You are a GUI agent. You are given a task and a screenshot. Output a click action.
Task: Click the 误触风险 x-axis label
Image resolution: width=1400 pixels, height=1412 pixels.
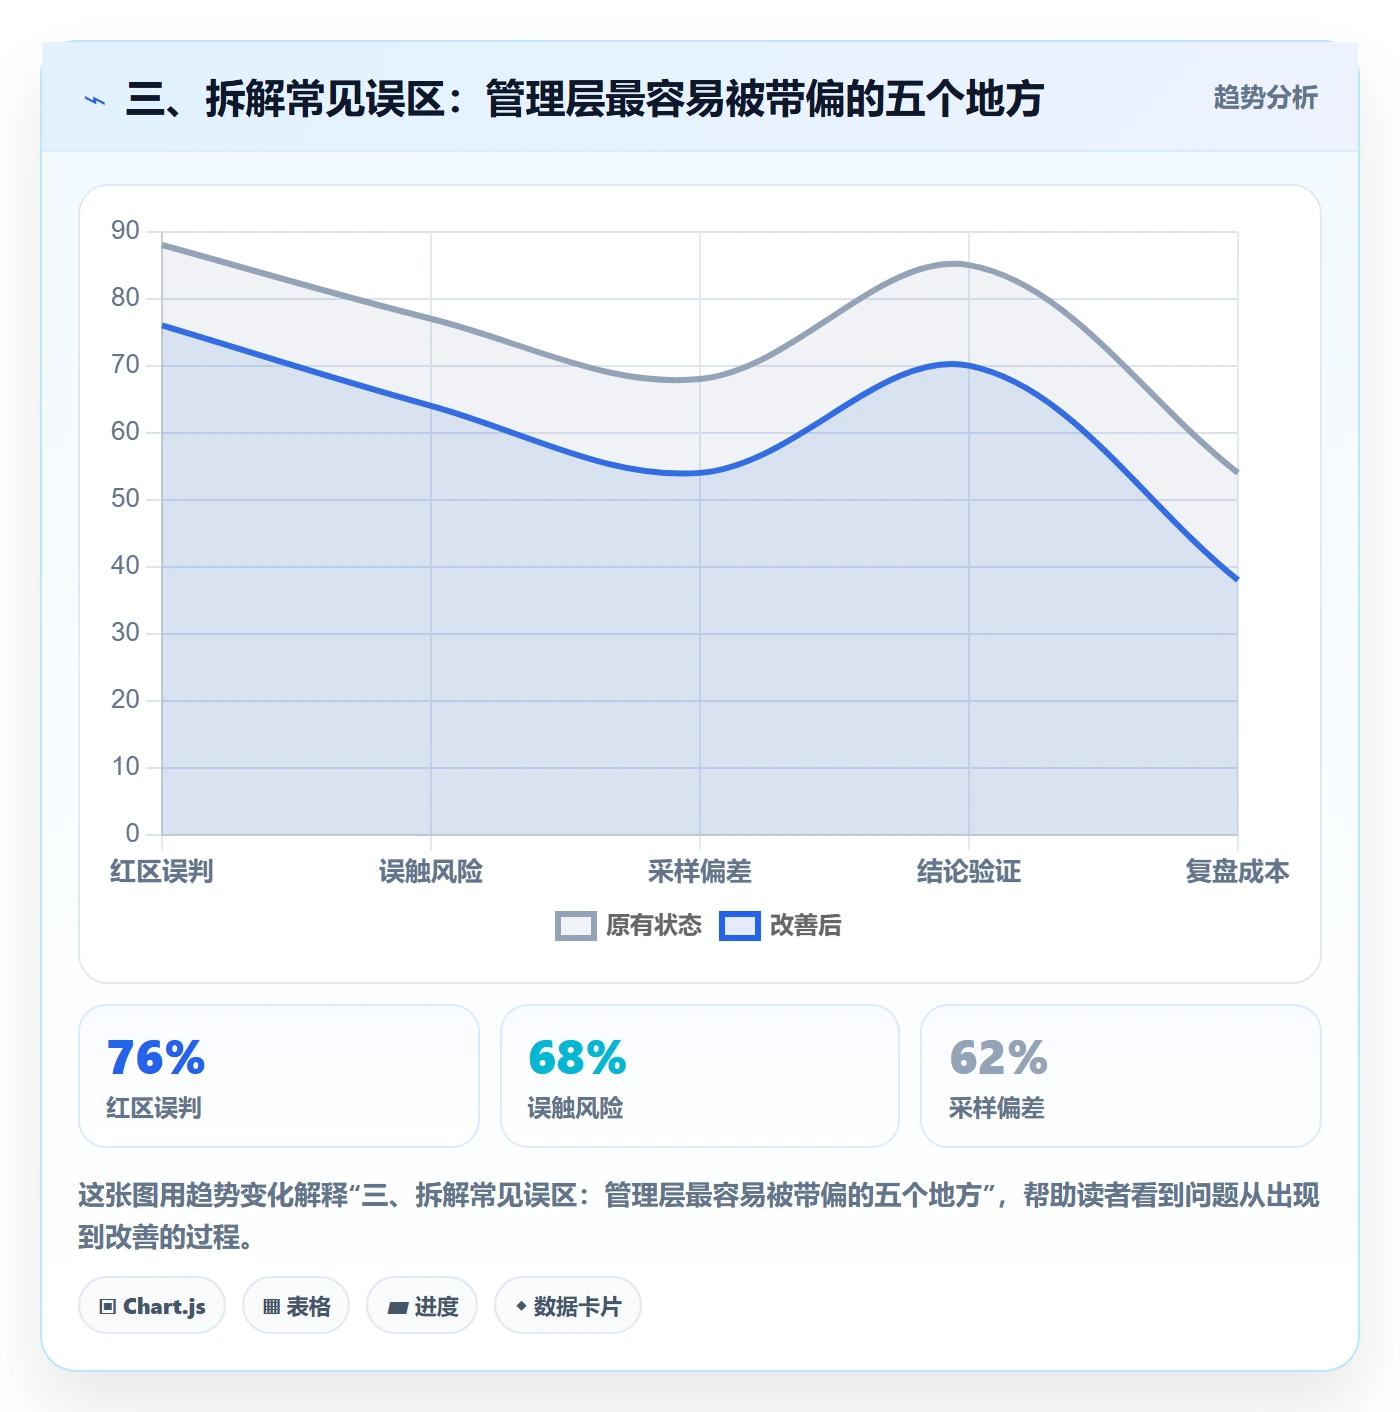coord(431,872)
